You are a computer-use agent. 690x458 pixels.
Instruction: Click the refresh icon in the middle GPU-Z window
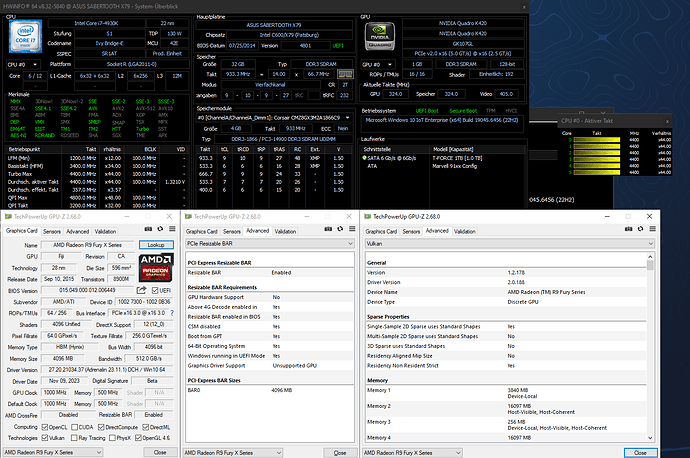click(x=340, y=229)
